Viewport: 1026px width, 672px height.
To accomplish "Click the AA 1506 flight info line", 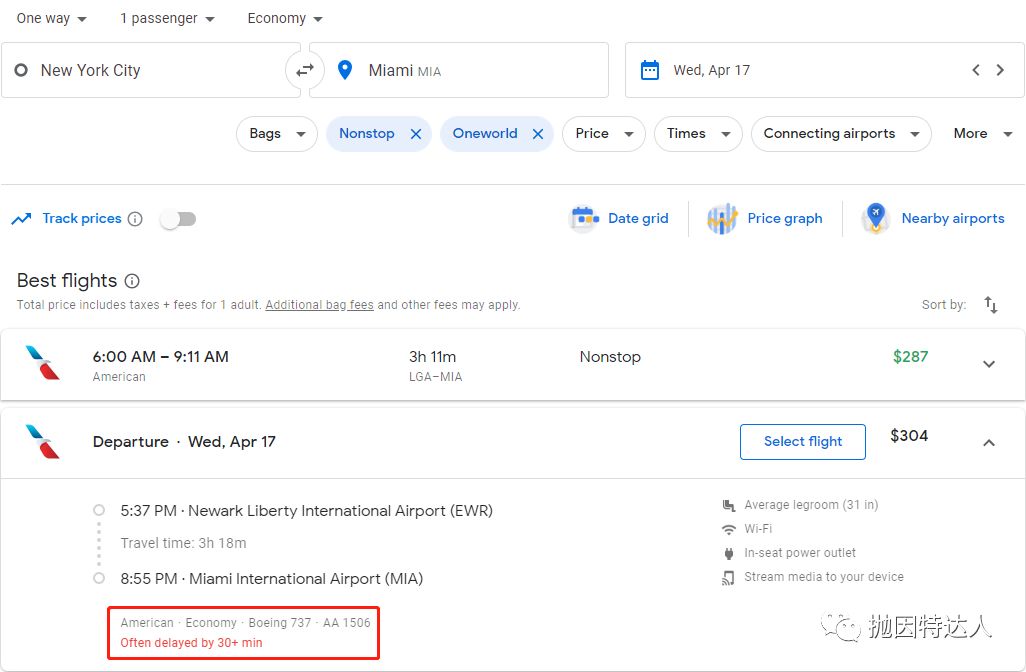I will (245, 623).
